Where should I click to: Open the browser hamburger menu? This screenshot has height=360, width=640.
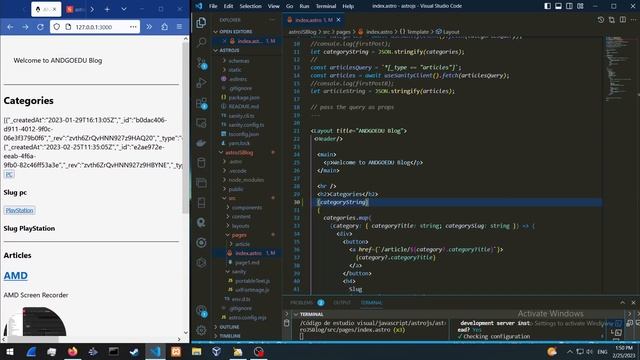[179, 27]
